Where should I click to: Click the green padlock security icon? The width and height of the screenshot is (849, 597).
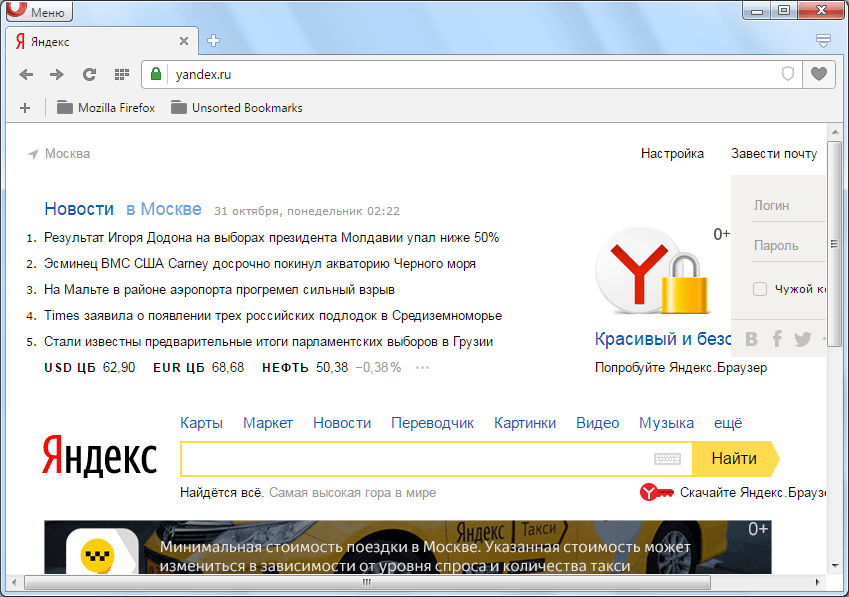click(x=156, y=74)
